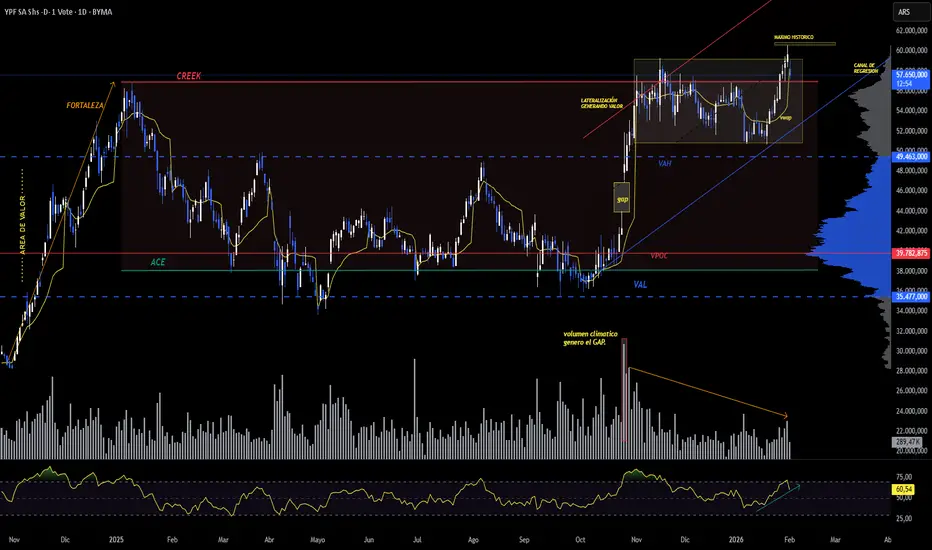Image resolution: width=932 pixels, height=550 pixels.
Task: Click 44.000,000 on the price axis
Action: tap(912, 211)
